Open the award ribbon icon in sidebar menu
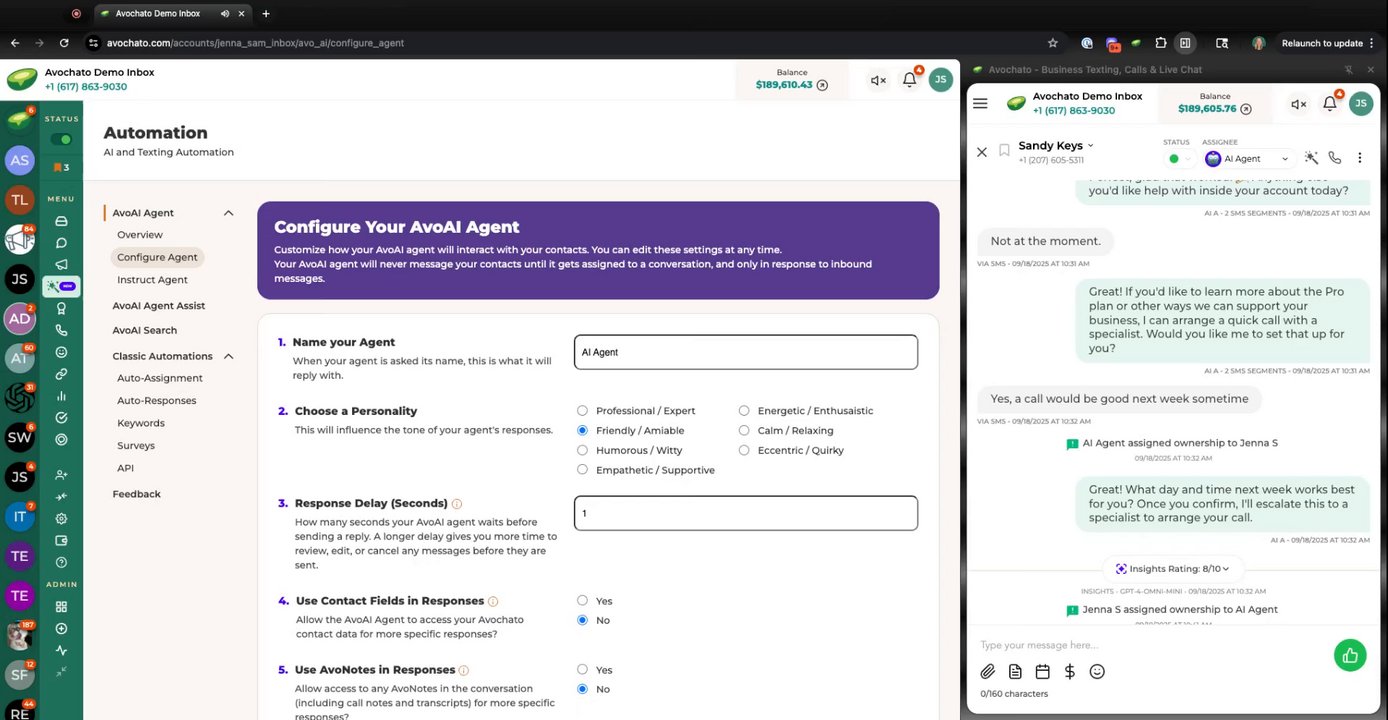 pos(61,309)
